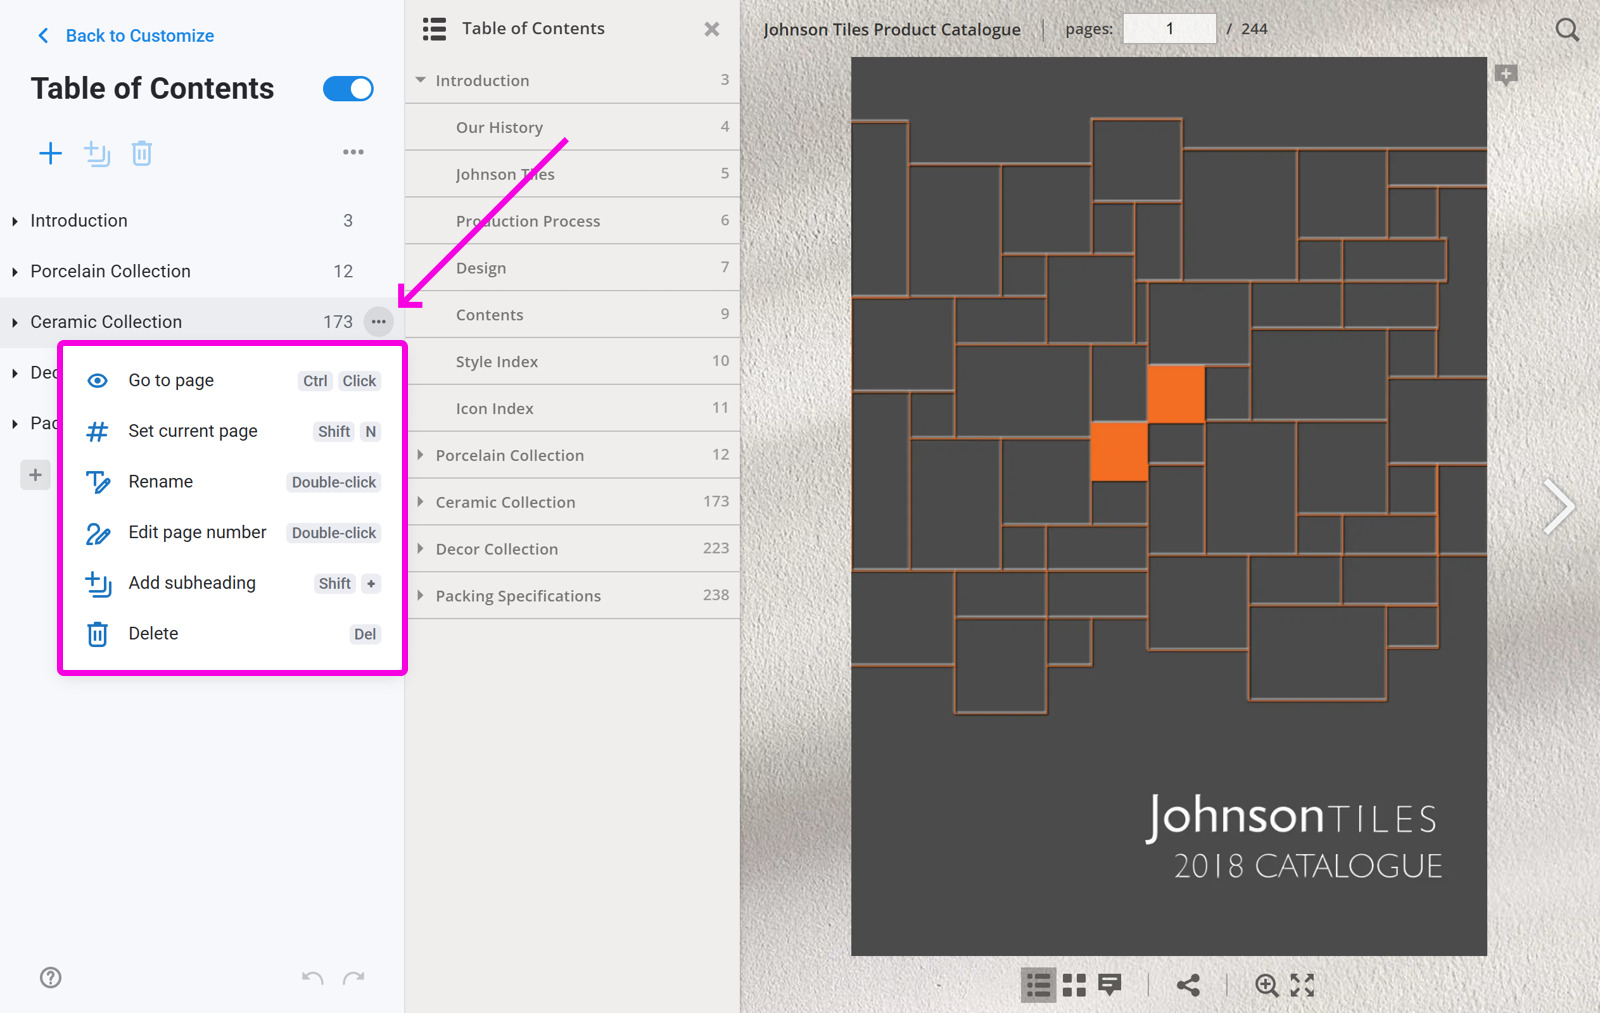Click the page number input field
The image size is (1600, 1013).
coord(1169,29)
